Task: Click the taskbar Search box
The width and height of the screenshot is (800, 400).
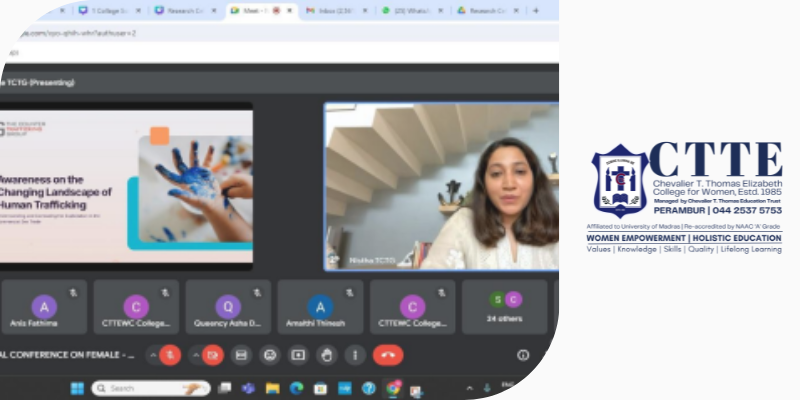Action: [x=151, y=389]
